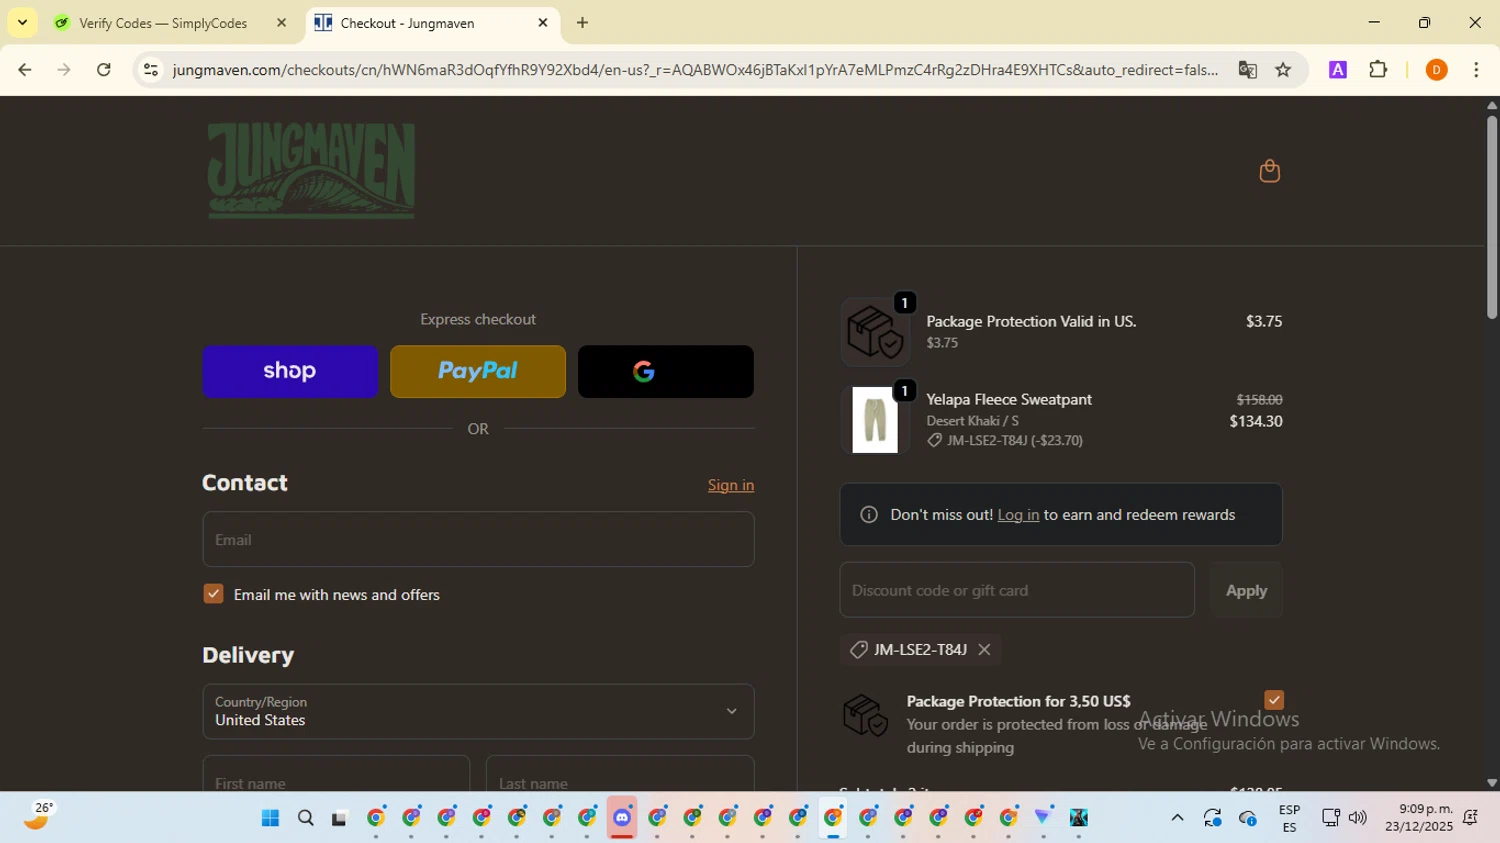Open the clock and date panel
The image size is (1500, 843).
pyautogui.click(x=1418, y=818)
